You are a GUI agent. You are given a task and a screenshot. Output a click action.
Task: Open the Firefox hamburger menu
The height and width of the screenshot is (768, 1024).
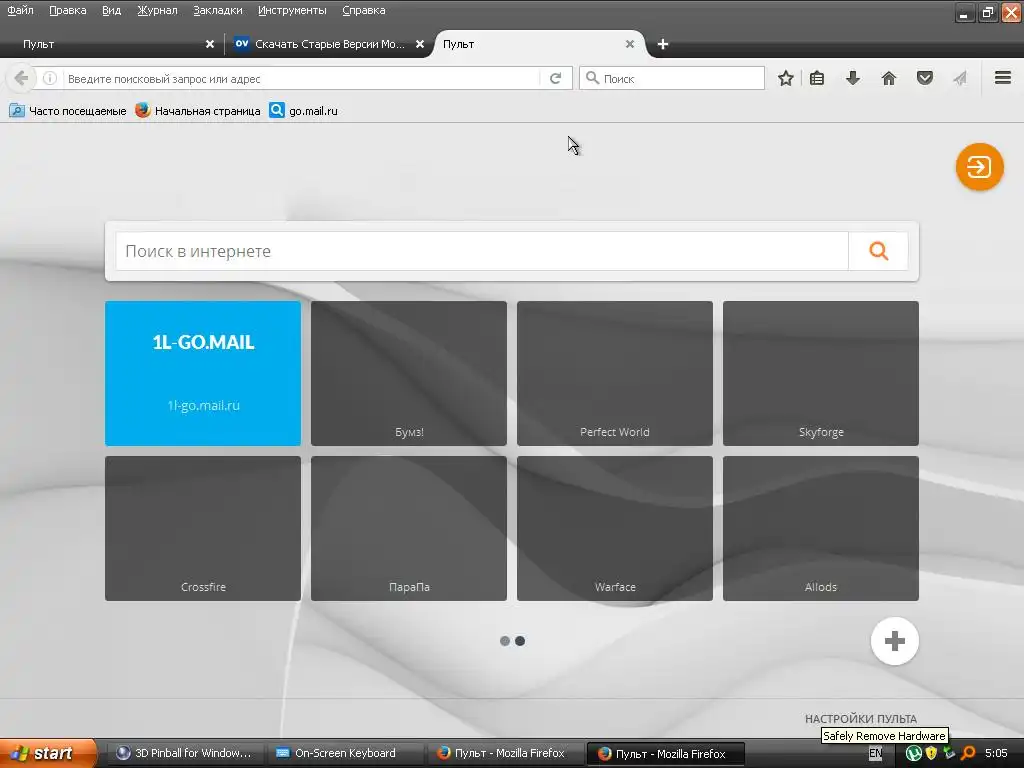pyautogui.click(x=1003, y=78)
